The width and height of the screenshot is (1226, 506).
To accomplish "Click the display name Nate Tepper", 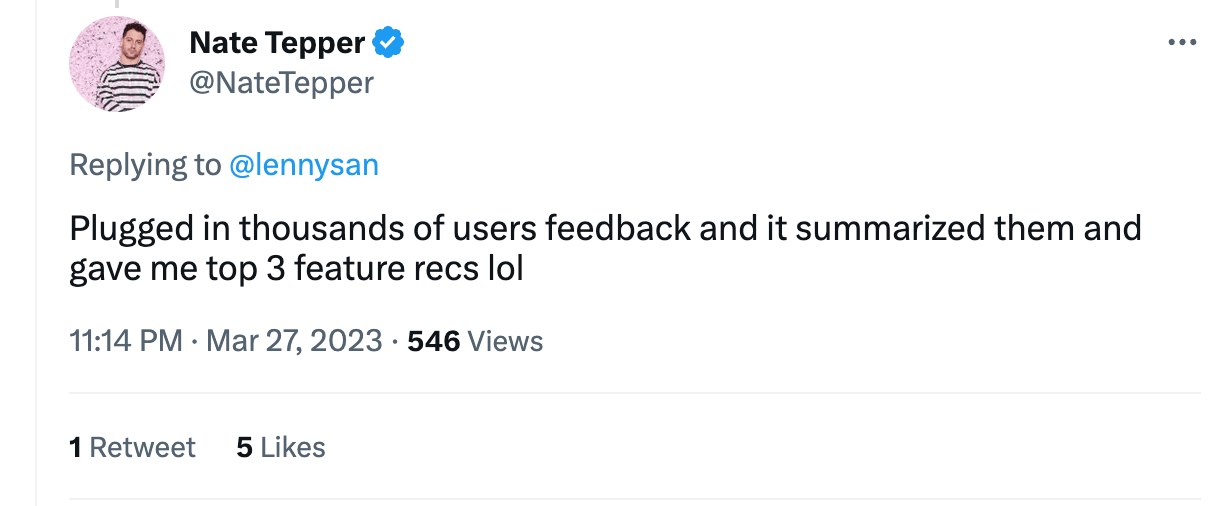I will coord(277,43).
